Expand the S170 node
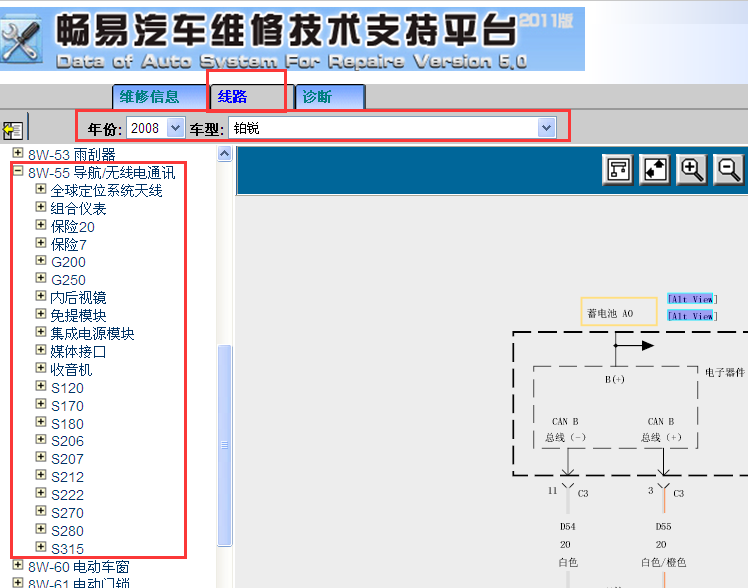 coord(41,404)
